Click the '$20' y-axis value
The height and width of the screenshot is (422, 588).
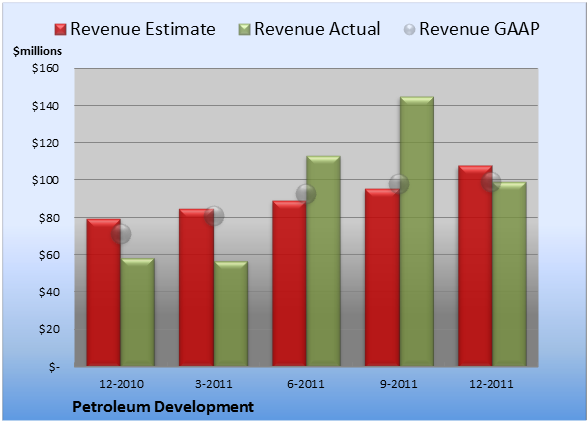(x=49, y=329)
